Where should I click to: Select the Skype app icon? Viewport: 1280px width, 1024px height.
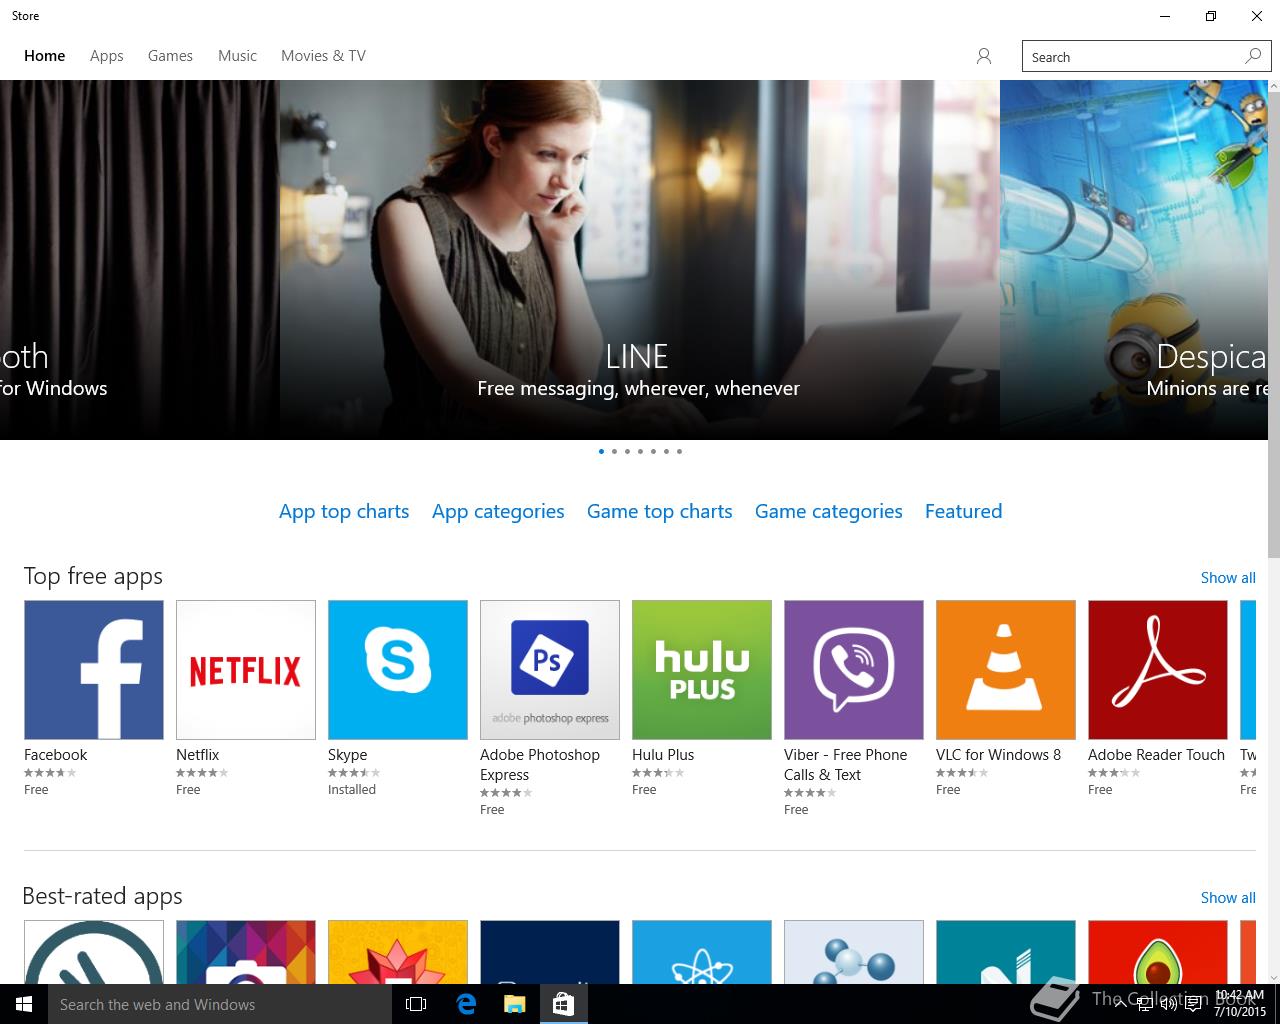point(398,670)
